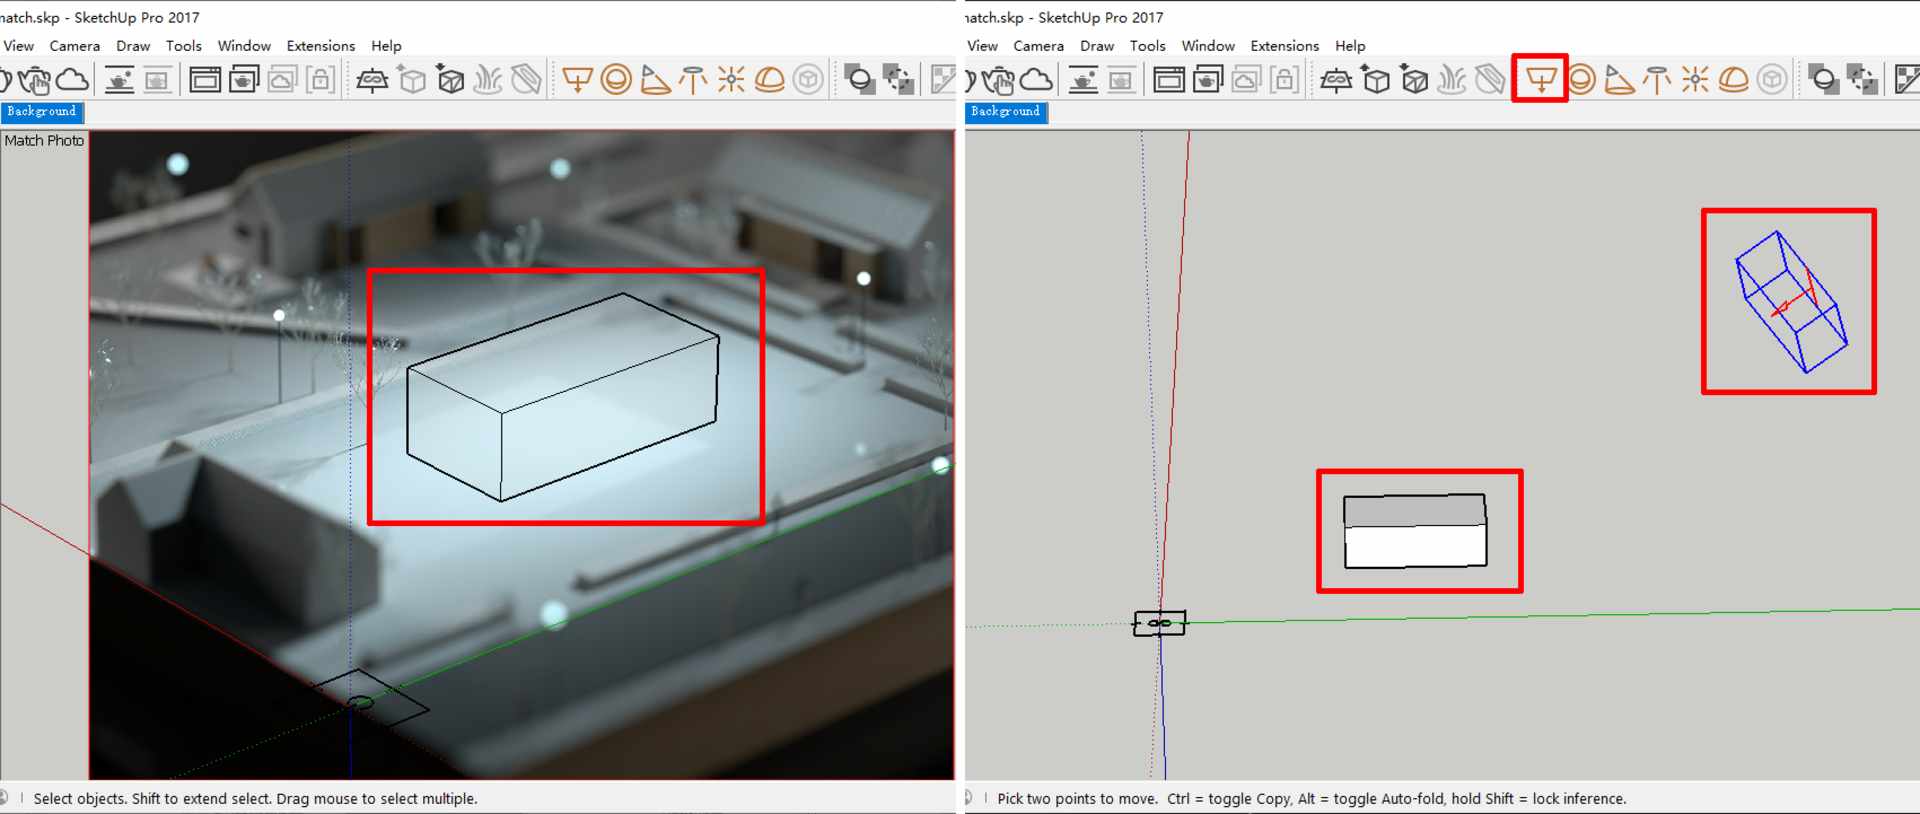
Task: Select the white shaded box in right viewport
Action: pos(1415,545)
